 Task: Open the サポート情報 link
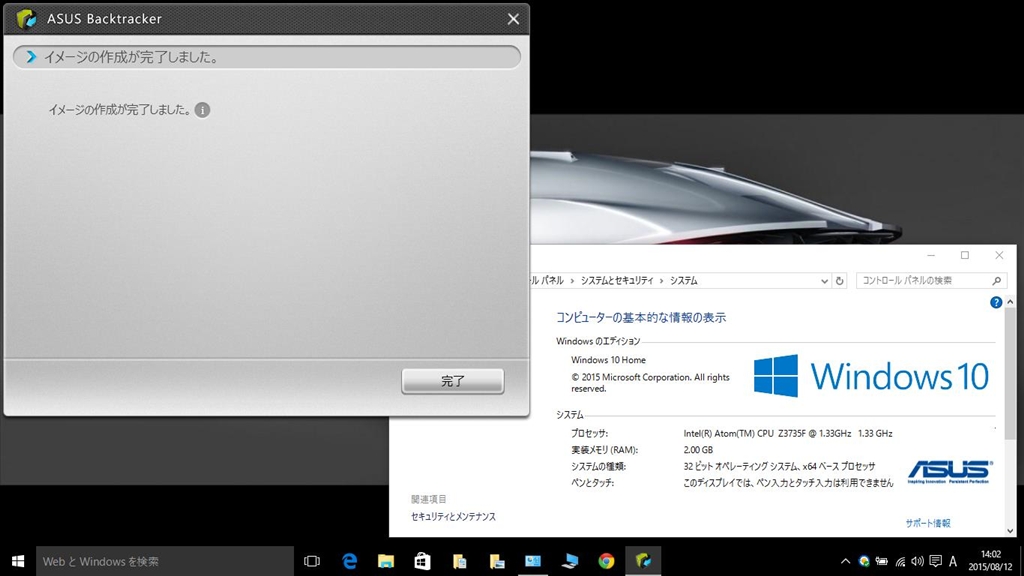click(x=927, y=523)
